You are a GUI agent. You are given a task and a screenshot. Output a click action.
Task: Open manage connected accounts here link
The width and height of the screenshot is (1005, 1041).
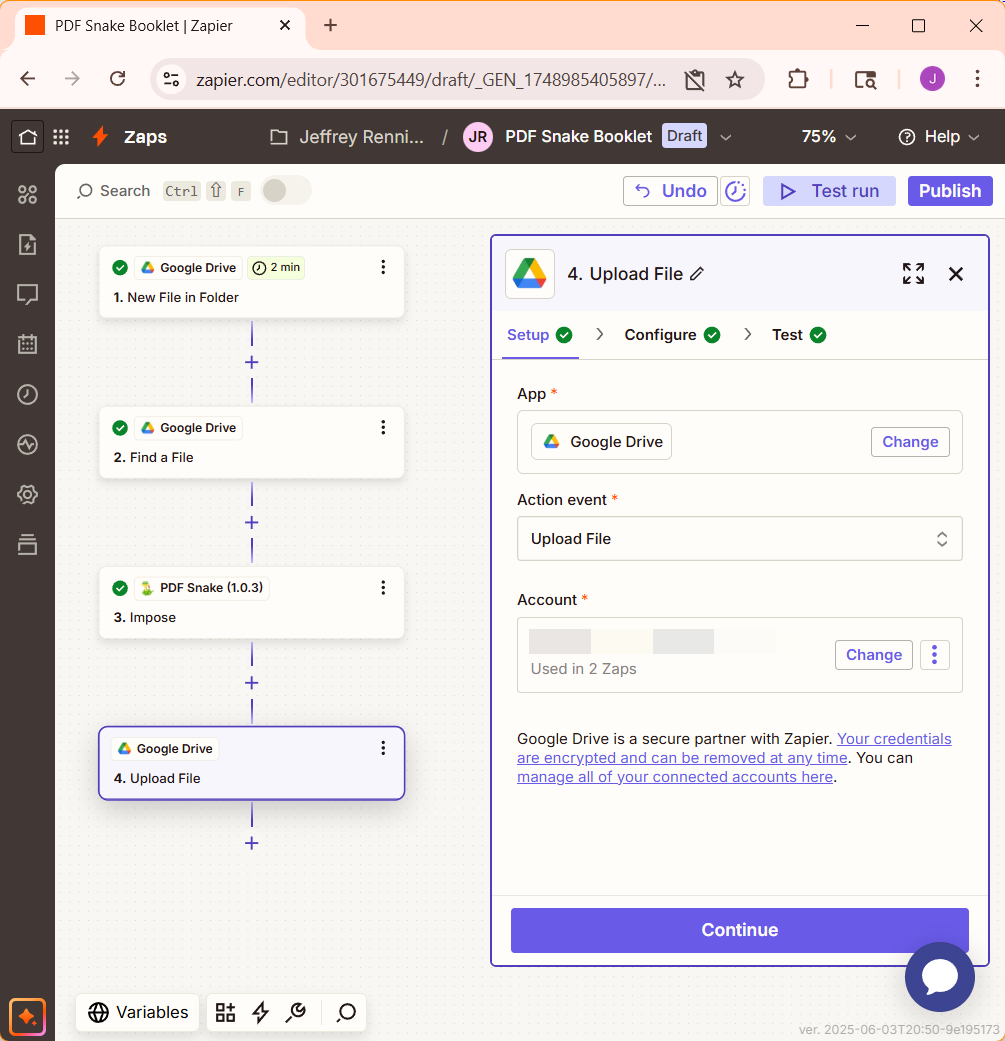pyautogui.click(x=675, y=777)
